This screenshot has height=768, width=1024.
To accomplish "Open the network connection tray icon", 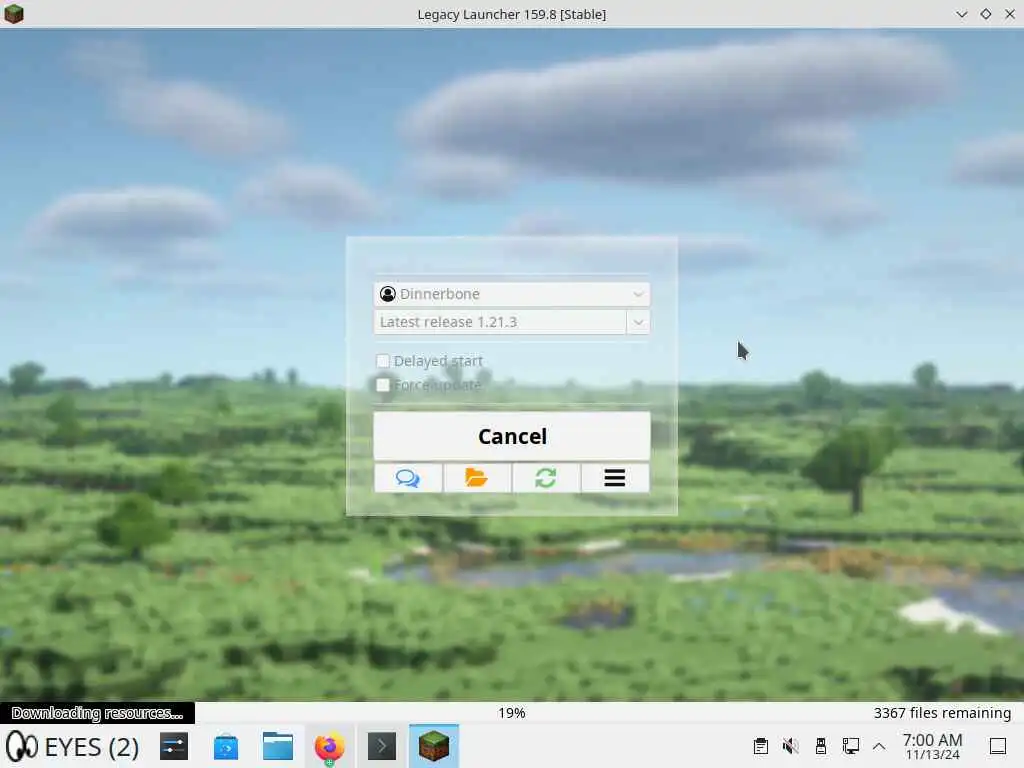I will (x=850, y=746).
